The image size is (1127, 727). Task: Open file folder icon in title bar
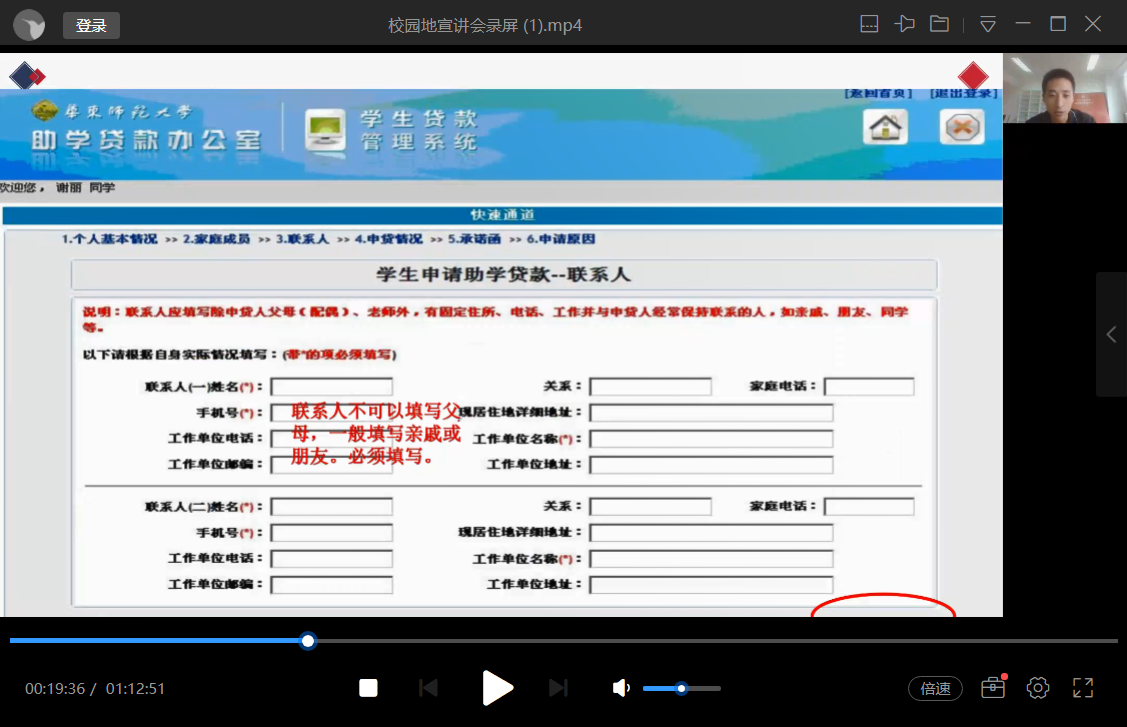[939, 24]
